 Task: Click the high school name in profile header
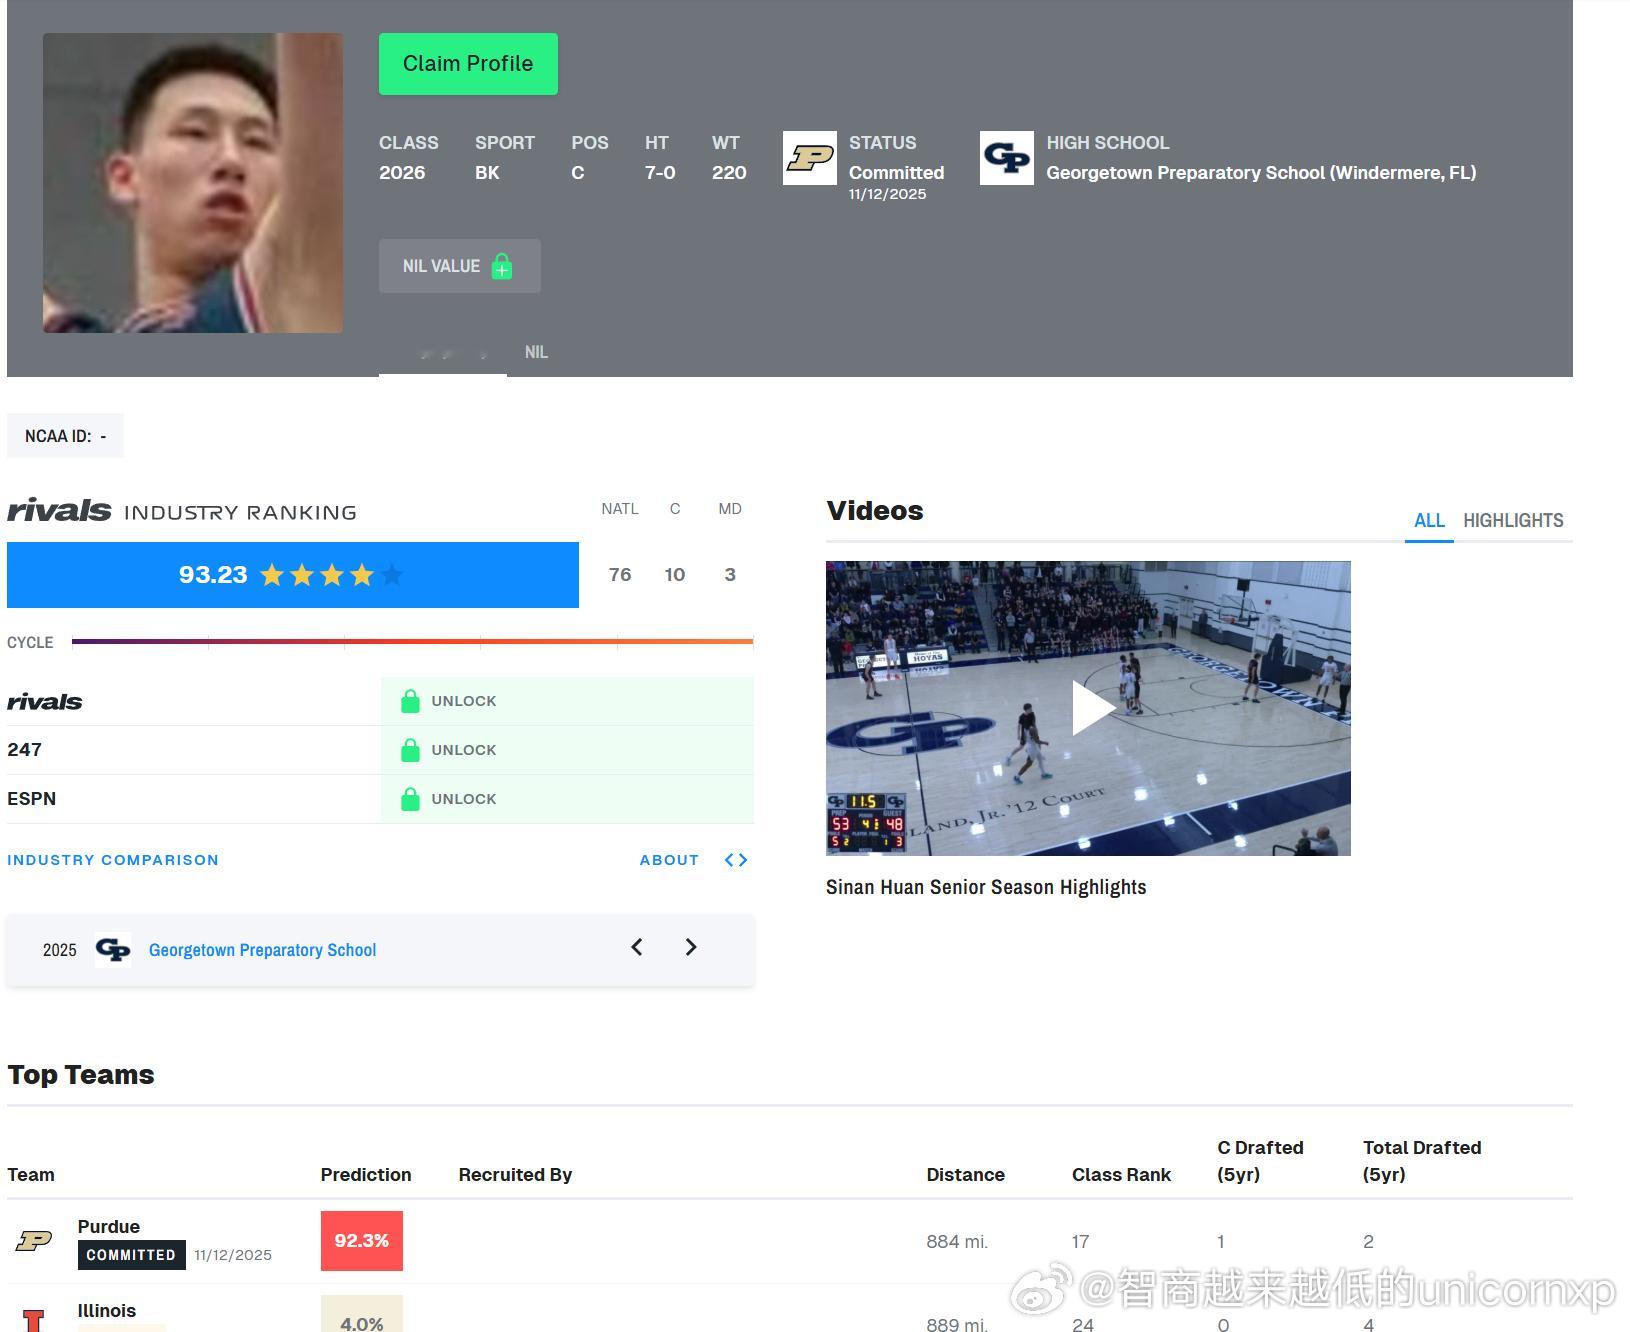pos(1261,173)
